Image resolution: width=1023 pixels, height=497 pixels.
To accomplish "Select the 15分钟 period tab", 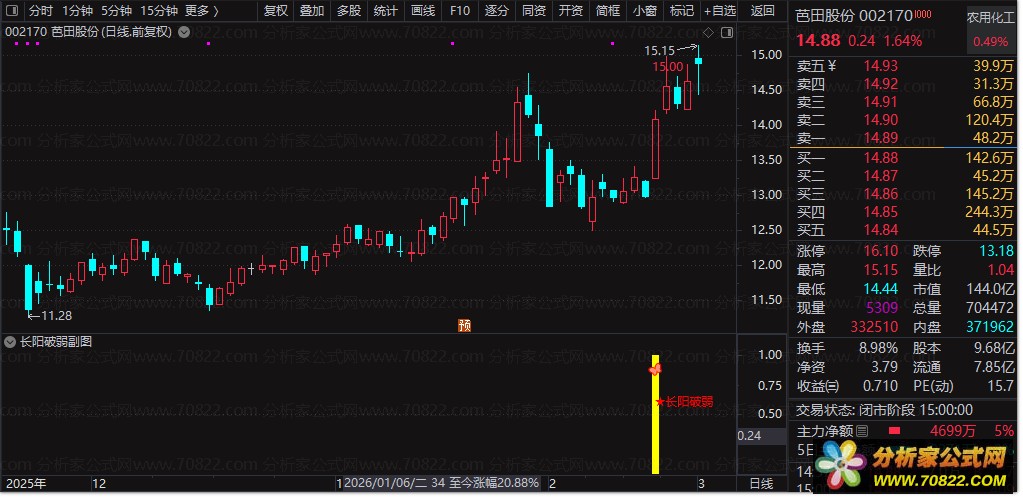I will click(159, 10).
